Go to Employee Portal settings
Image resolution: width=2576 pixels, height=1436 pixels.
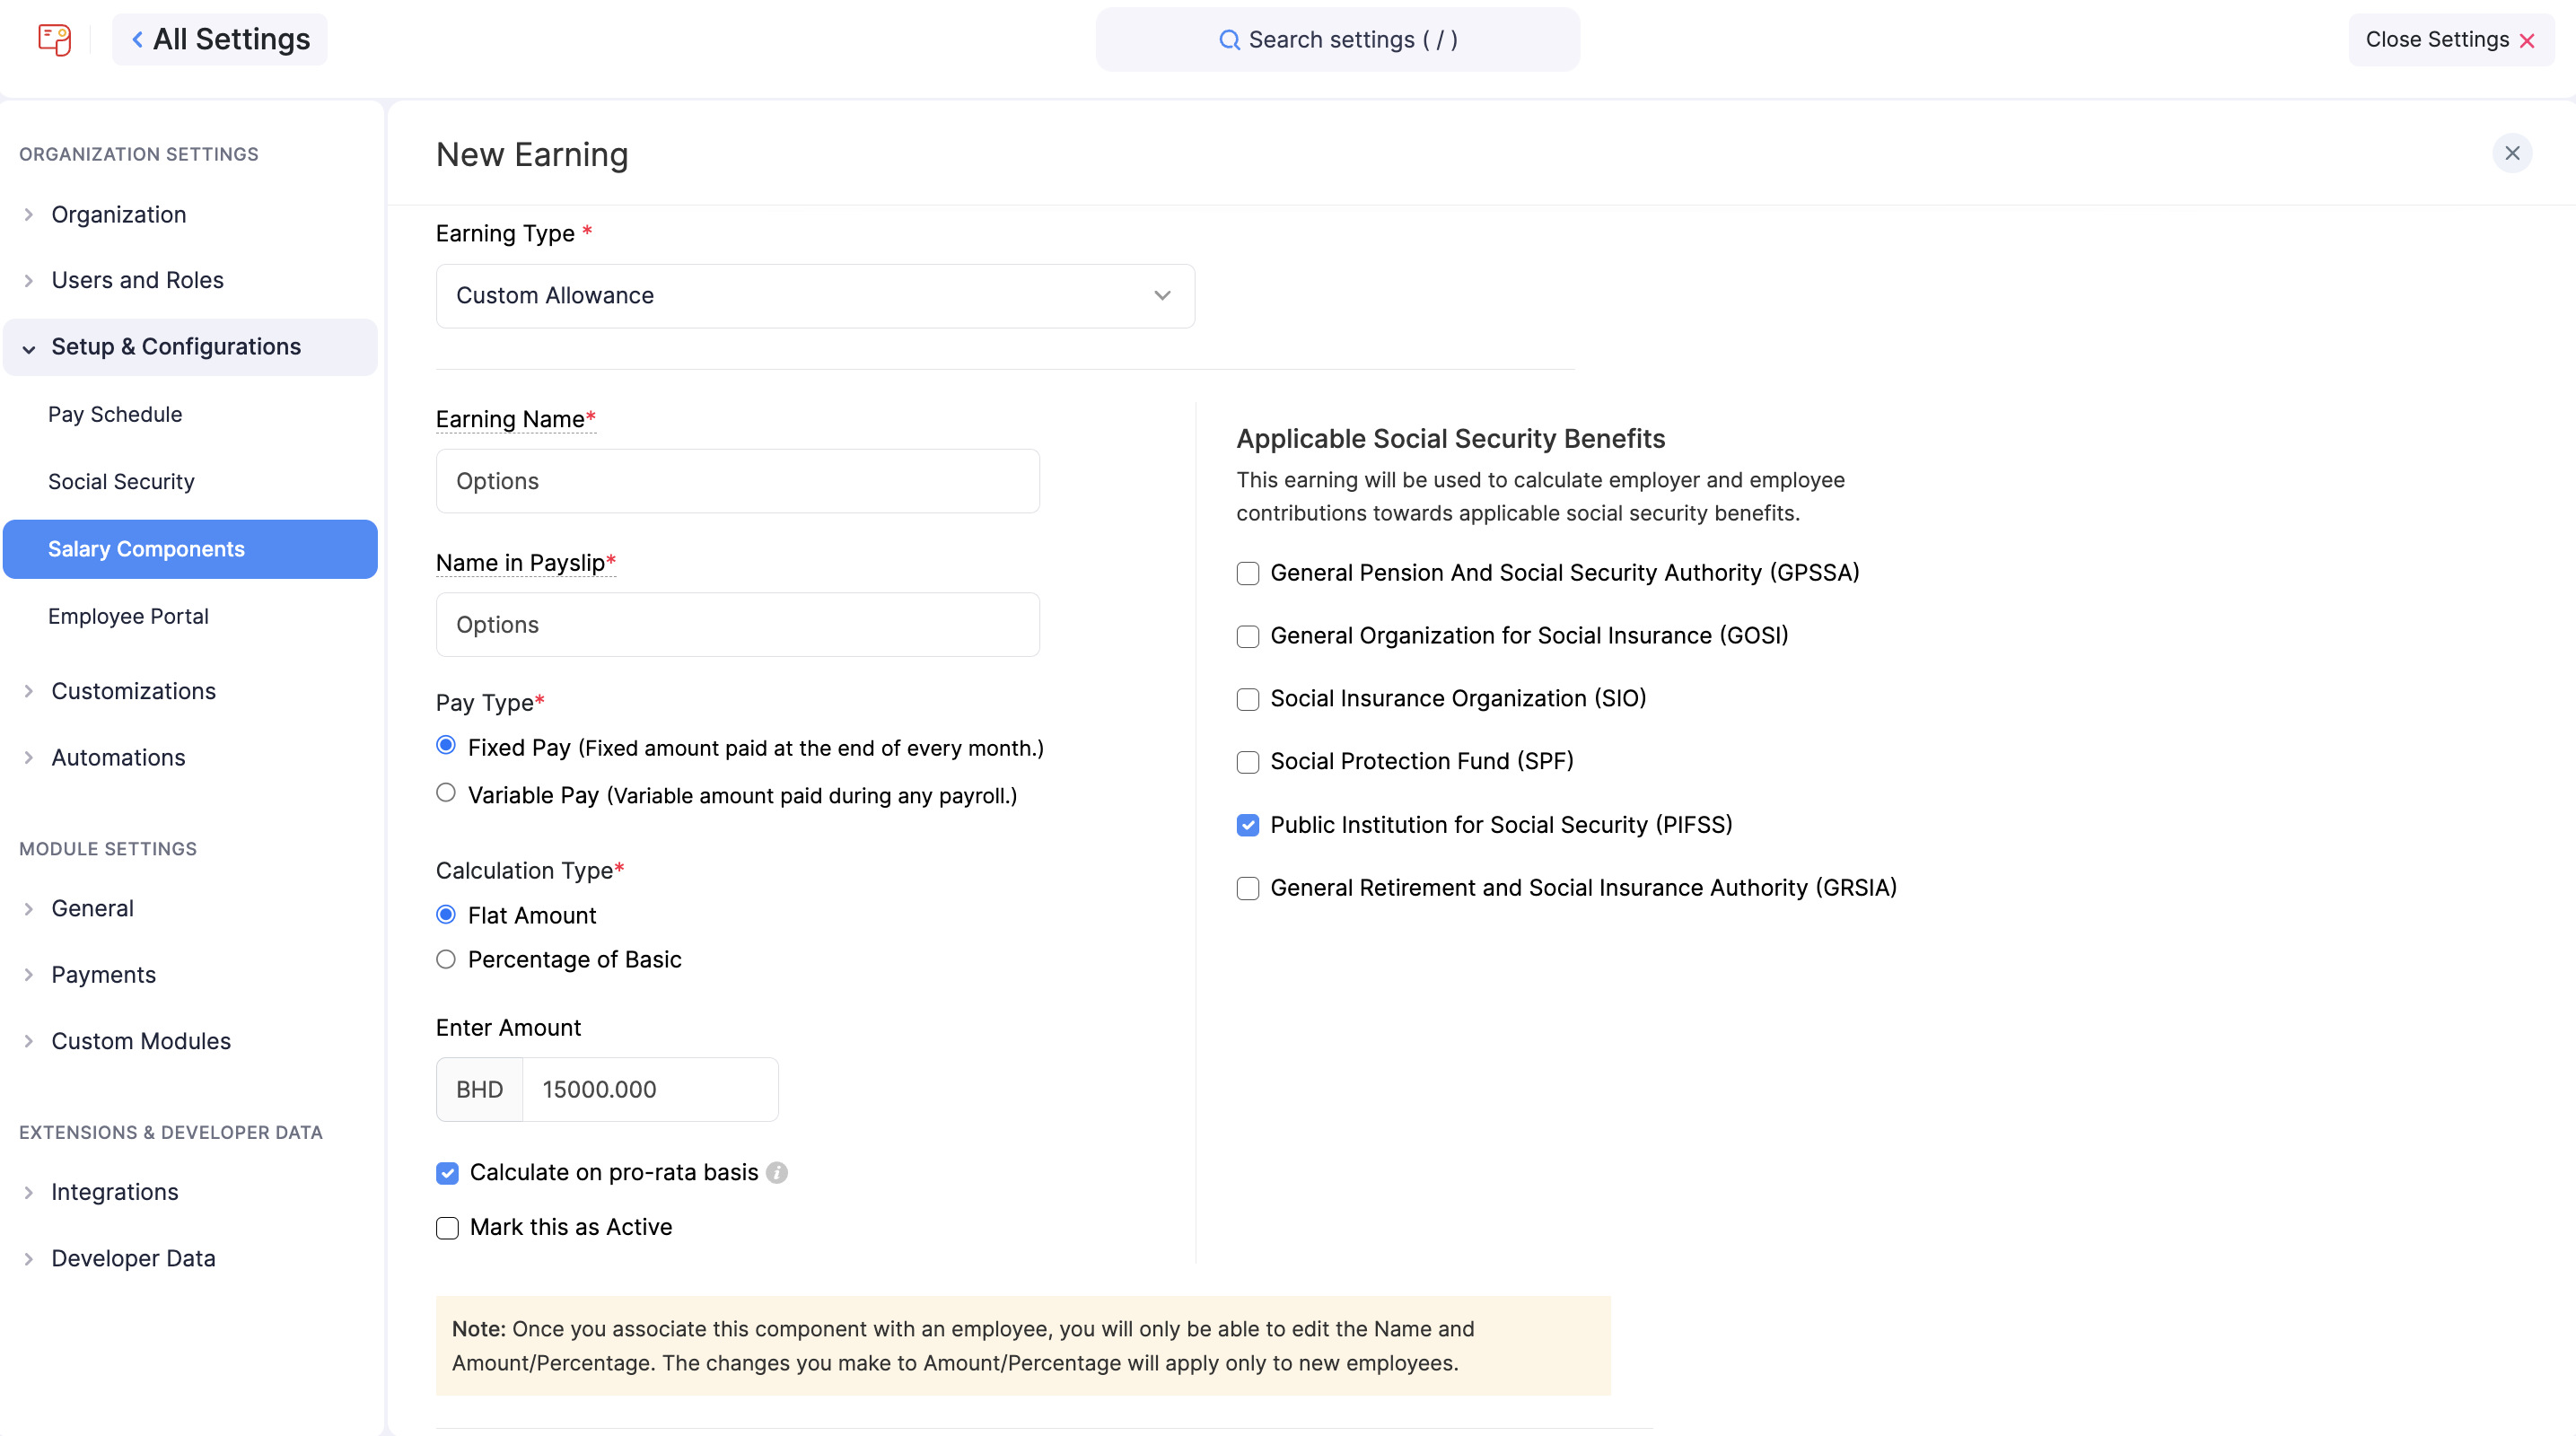point(128,616)
